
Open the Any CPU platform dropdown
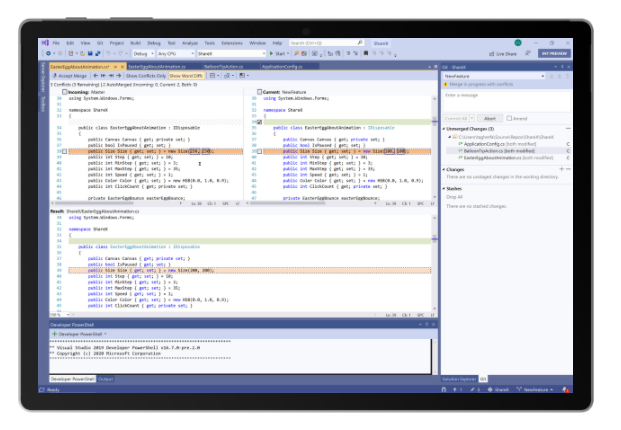(175, 53)
